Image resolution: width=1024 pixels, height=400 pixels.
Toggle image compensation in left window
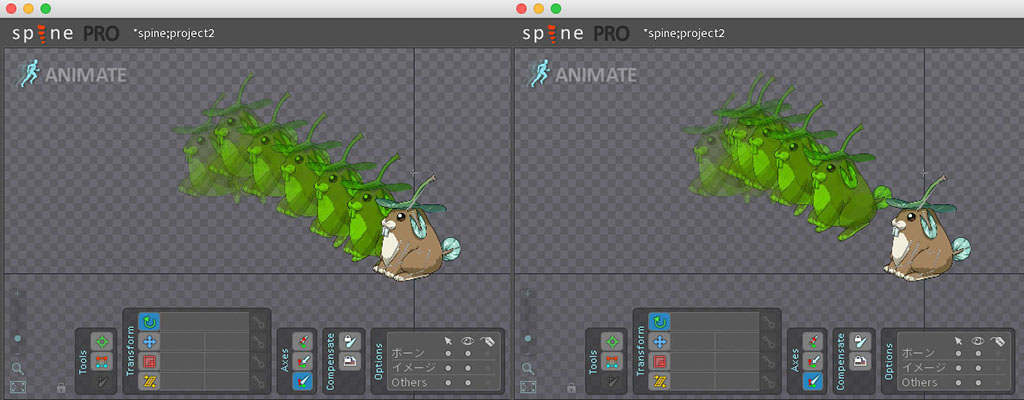click(x=351, y=361)
